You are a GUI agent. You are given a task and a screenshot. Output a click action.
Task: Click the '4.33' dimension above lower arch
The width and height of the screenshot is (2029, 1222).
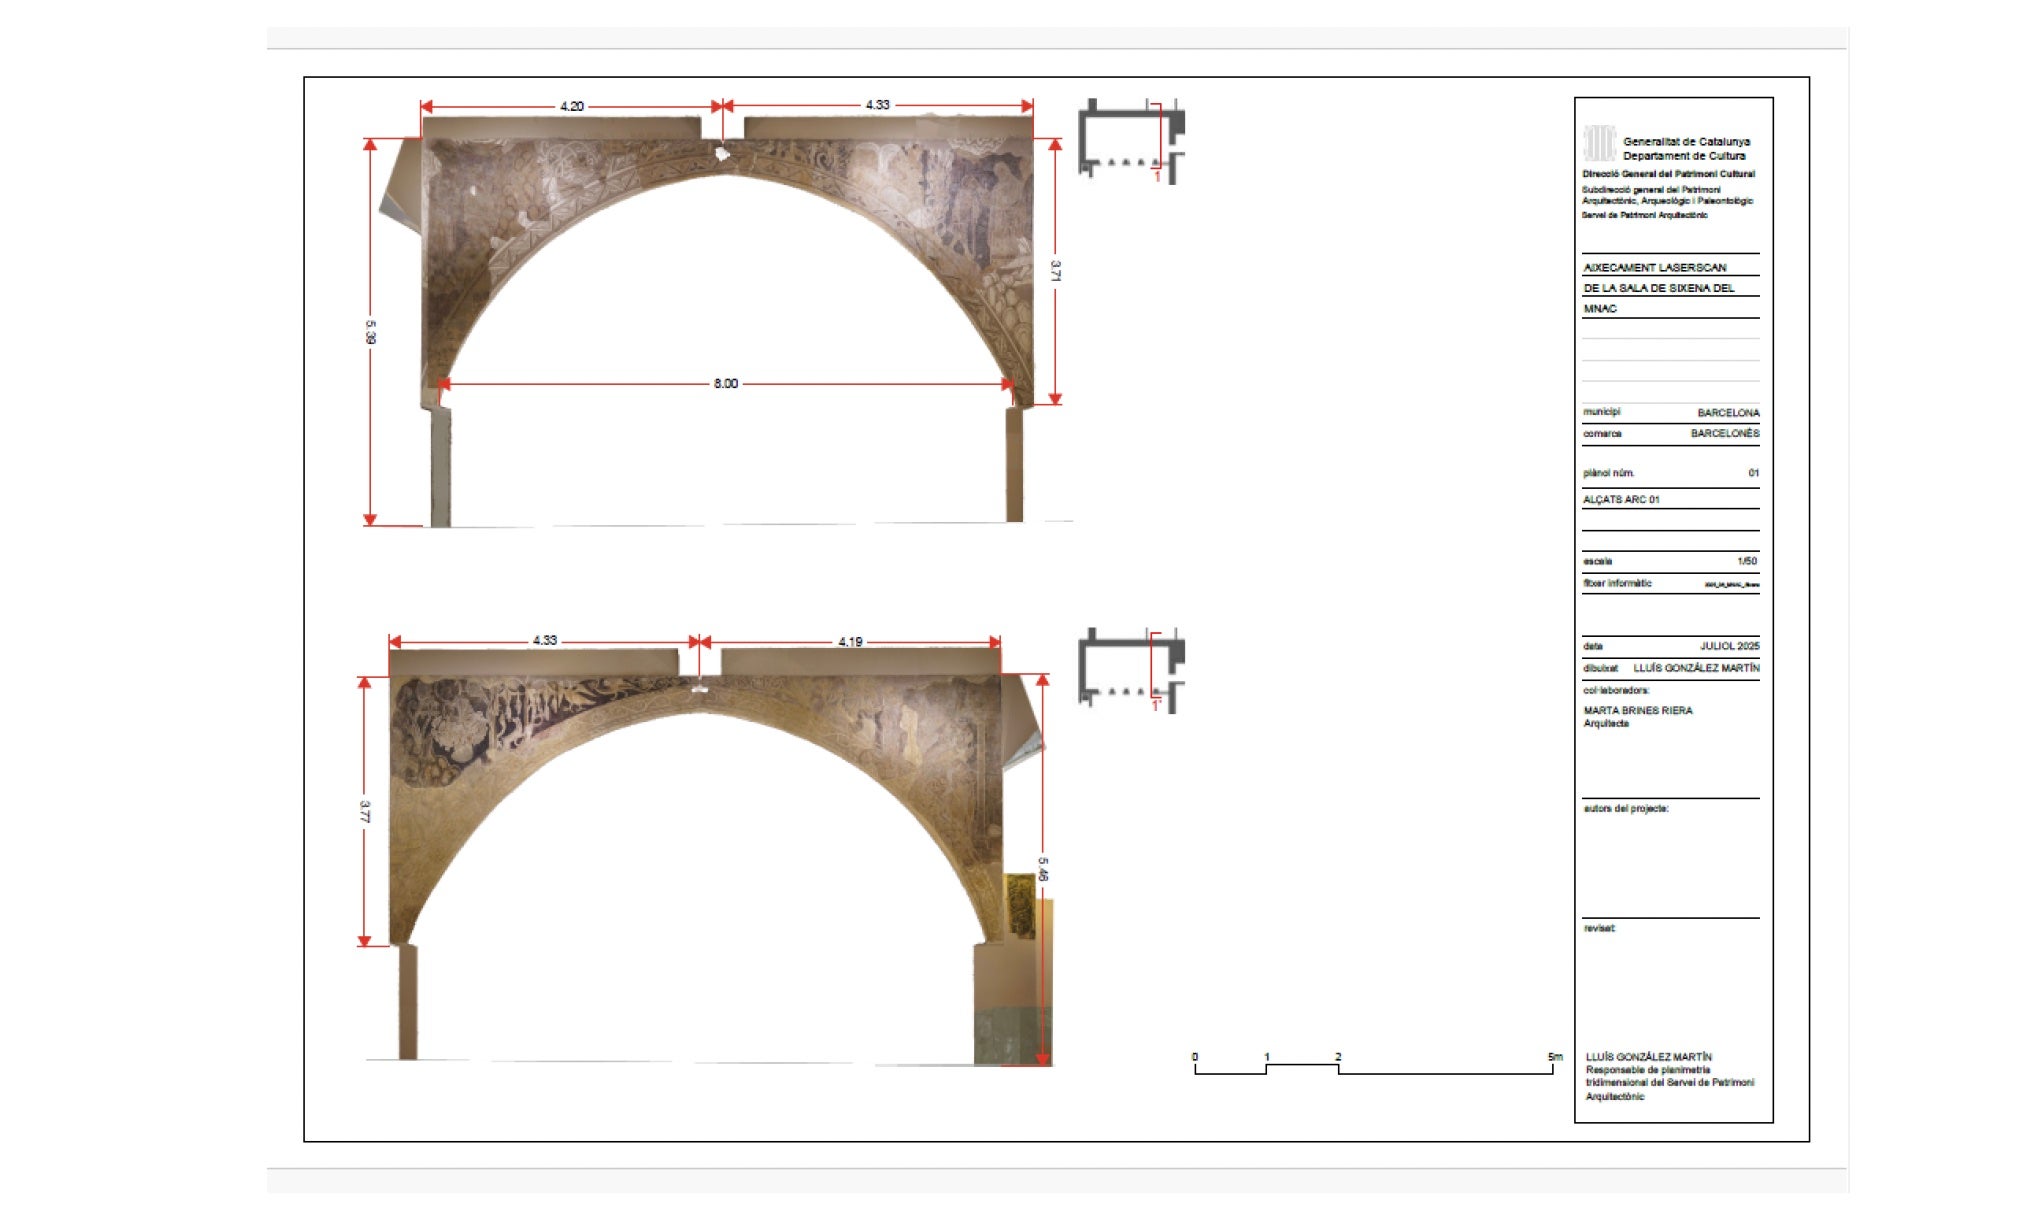click(x=545, y=640)
